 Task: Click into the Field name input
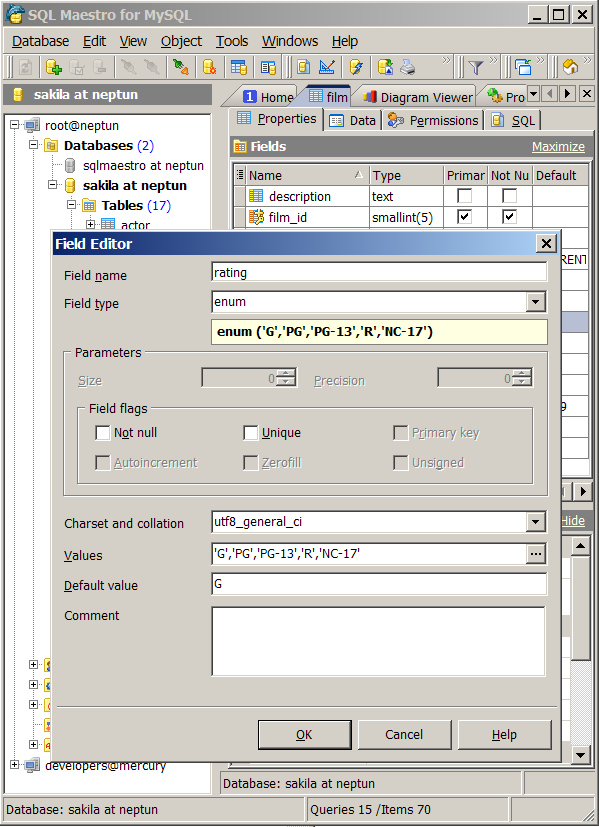(379, 273)
